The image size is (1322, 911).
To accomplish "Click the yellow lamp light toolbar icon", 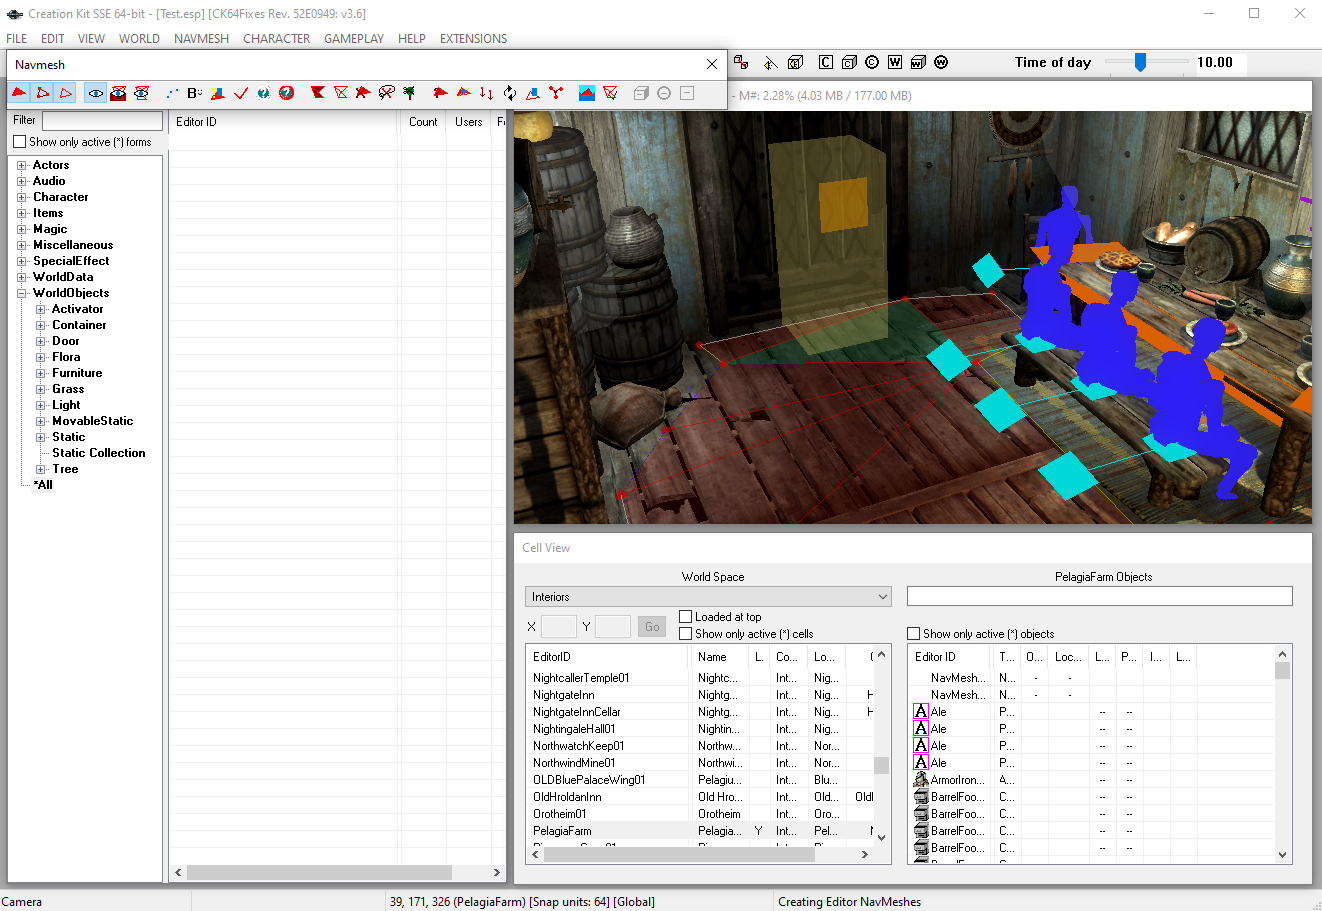I will pos(770,62).
